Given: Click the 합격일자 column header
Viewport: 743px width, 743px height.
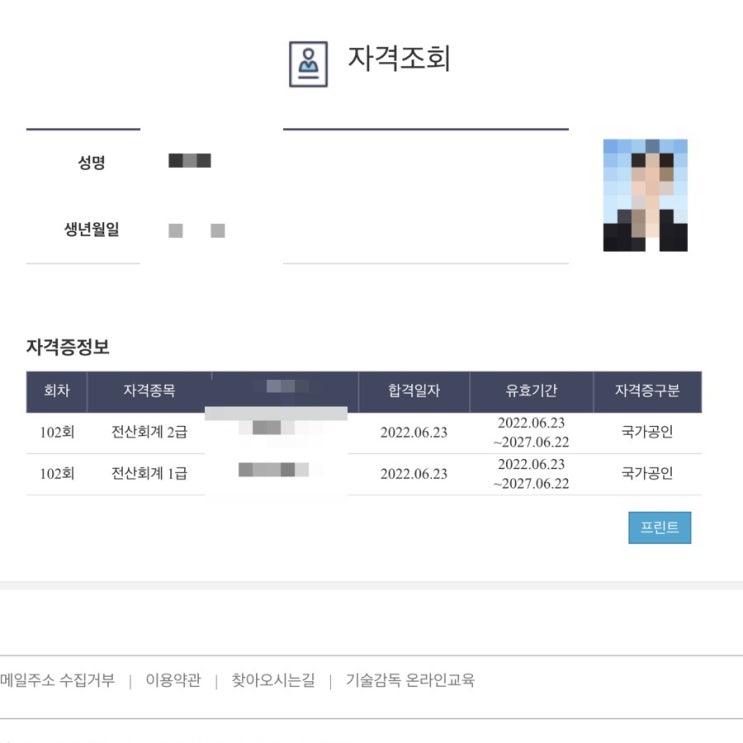Looking at the screenshot, I should 414,391.
